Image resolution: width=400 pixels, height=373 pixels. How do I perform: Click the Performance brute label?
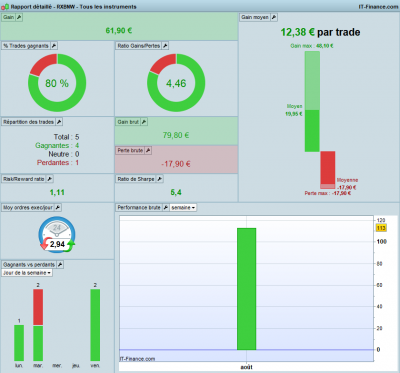(139, 208)
